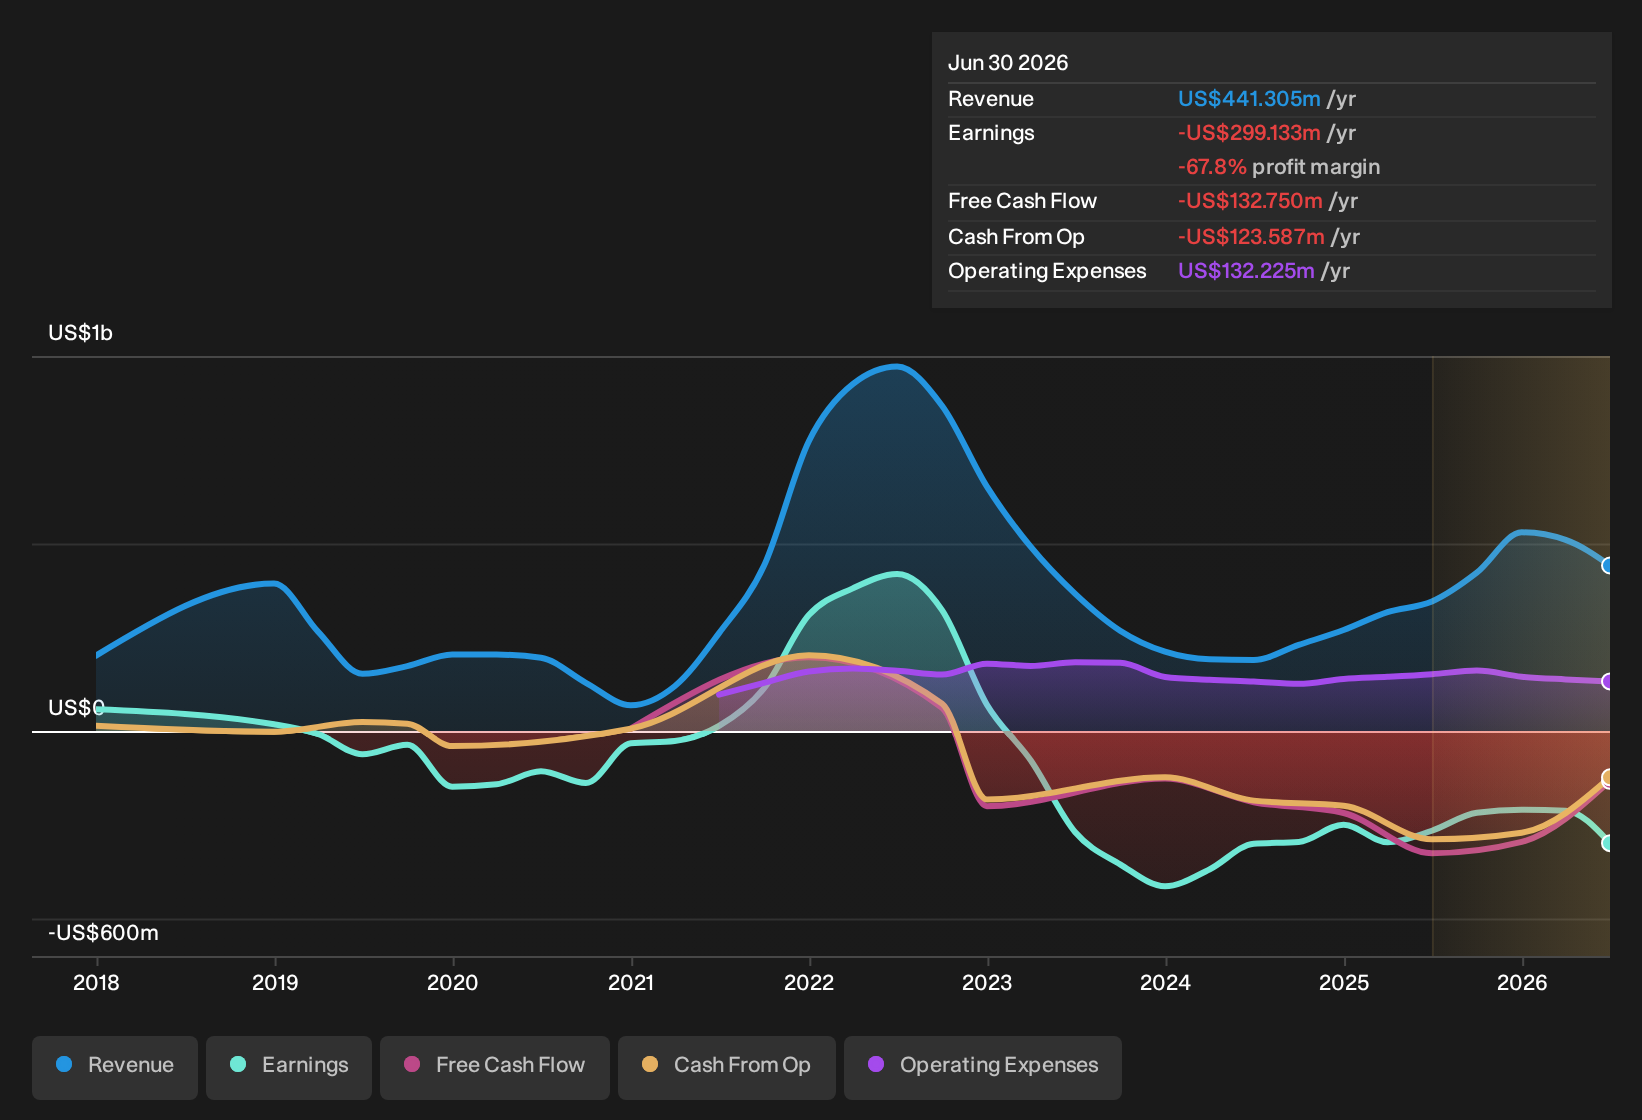The image size is (1642, 1120).
Task: Click the Jun 30 2026 tooltip date
Action: click(x=1008, y=63)
